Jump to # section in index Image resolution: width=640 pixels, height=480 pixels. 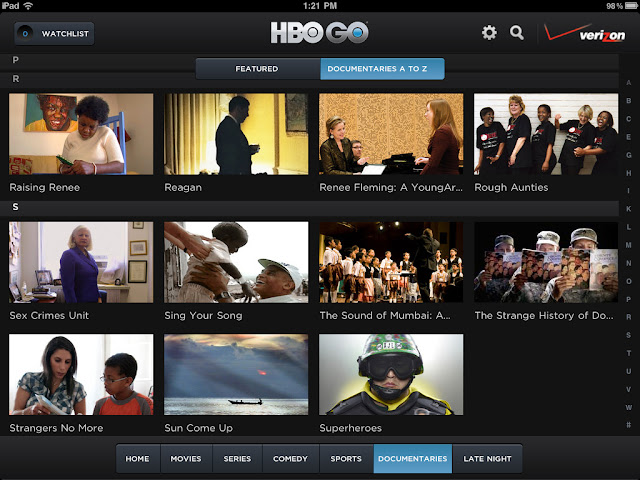pos(629,425)
